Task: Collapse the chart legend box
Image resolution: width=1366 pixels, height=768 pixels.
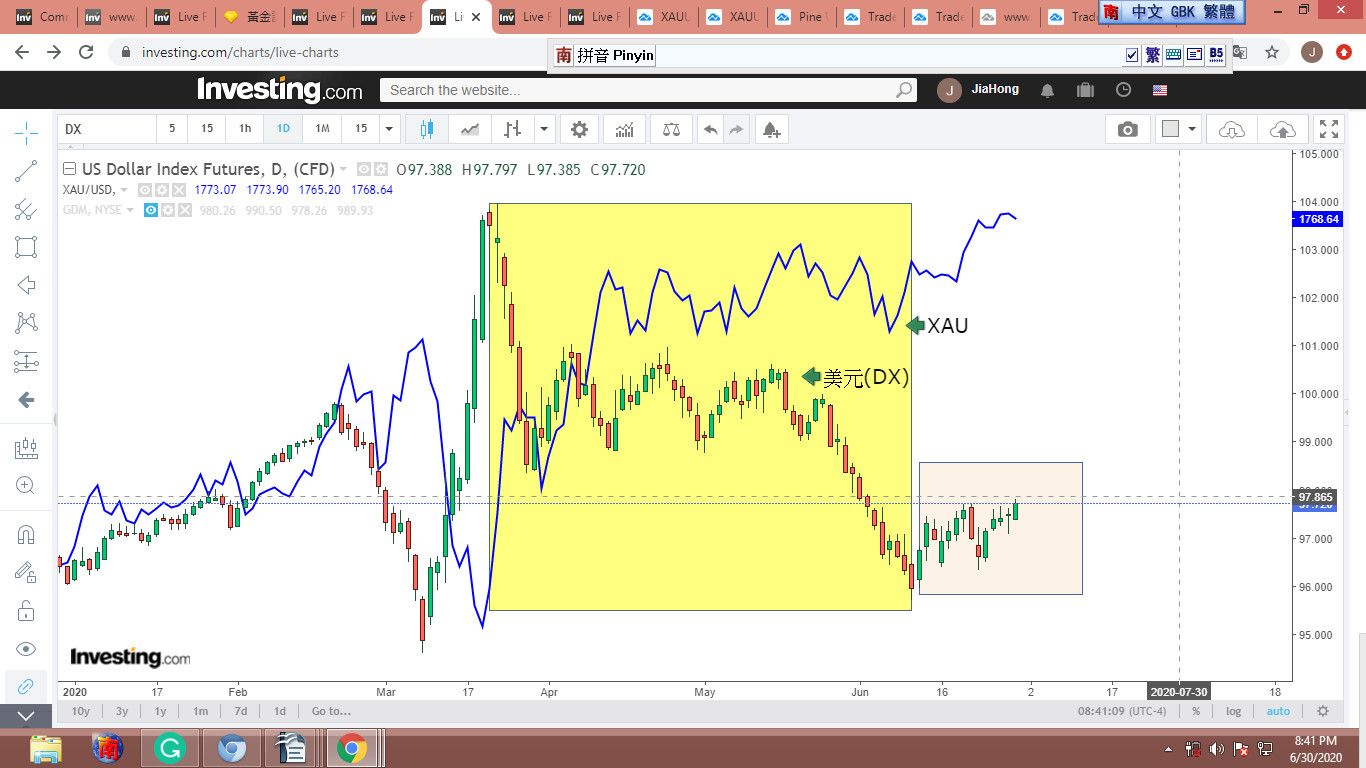Action: [69, 169]
